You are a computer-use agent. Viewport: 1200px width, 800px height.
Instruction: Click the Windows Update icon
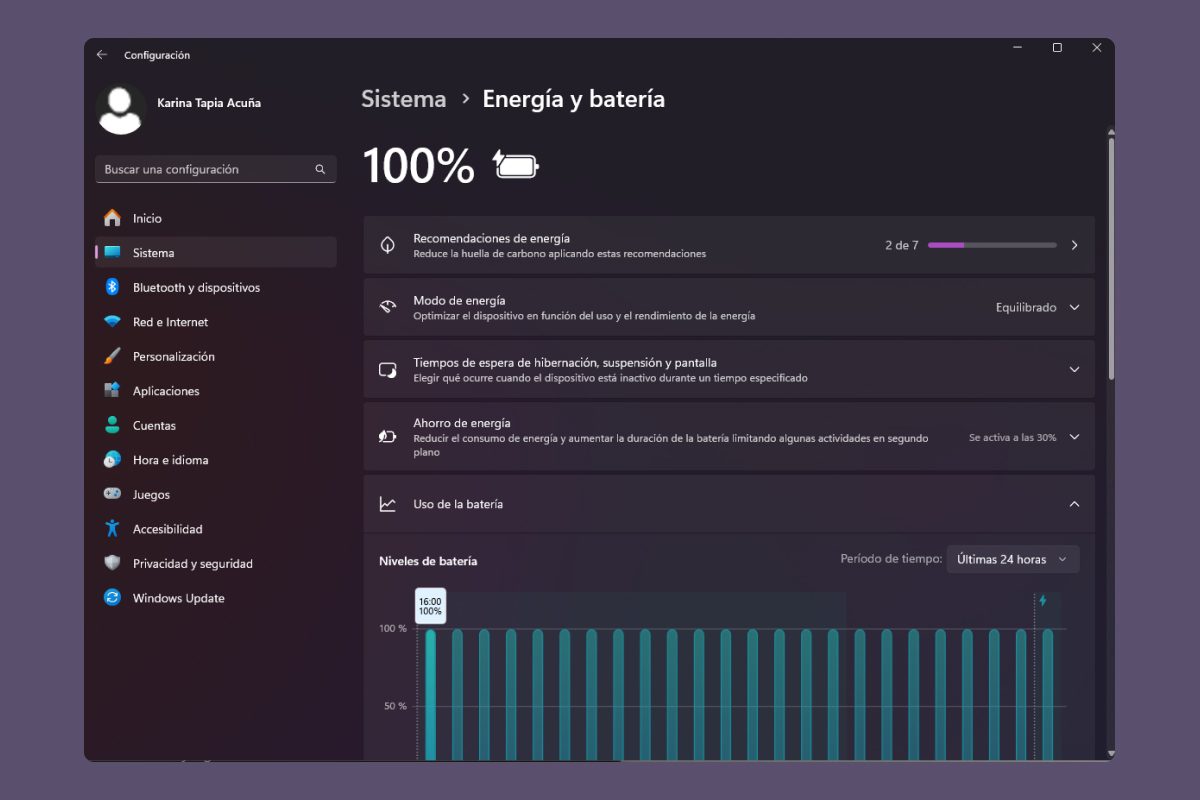click(x=112, y=598)
